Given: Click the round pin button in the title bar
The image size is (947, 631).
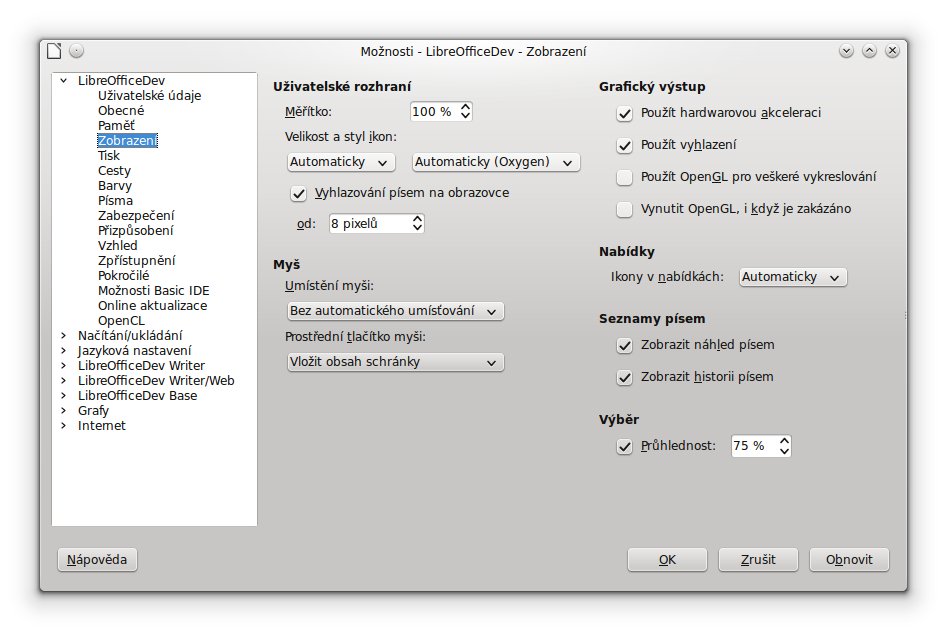Looking at the screenshot, I should (76, 51).
